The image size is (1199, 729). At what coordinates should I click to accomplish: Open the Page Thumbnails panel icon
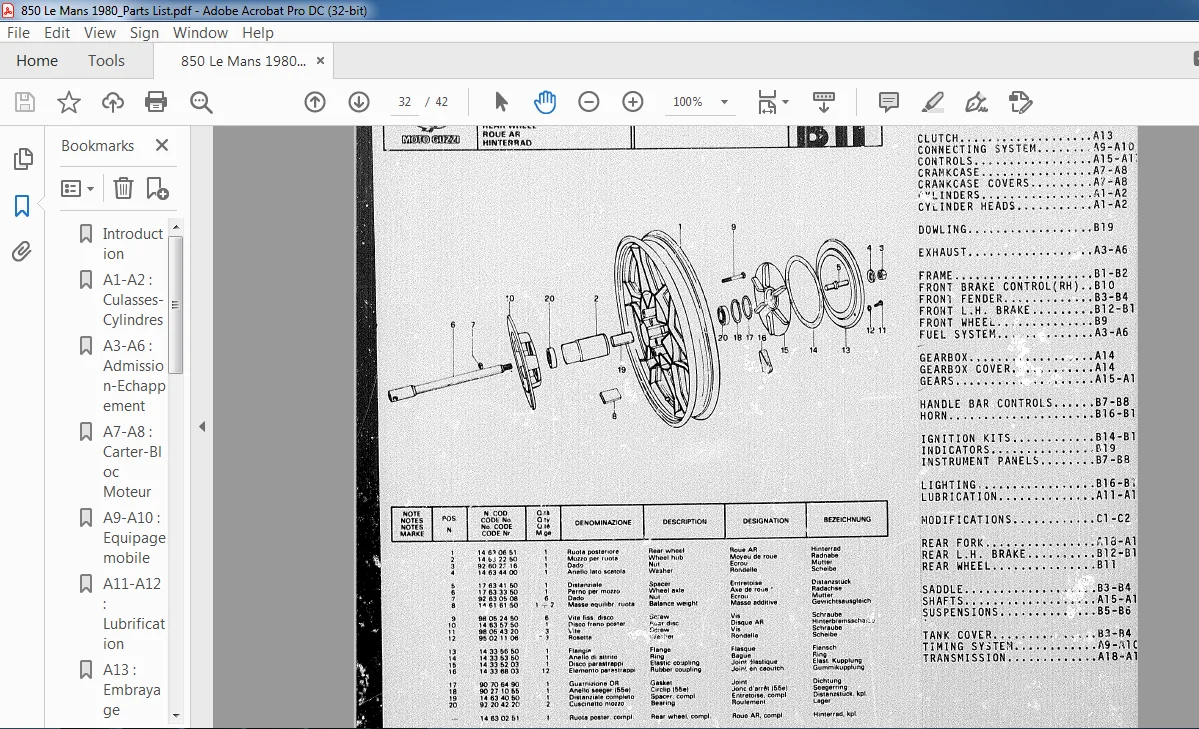point(23,159)
